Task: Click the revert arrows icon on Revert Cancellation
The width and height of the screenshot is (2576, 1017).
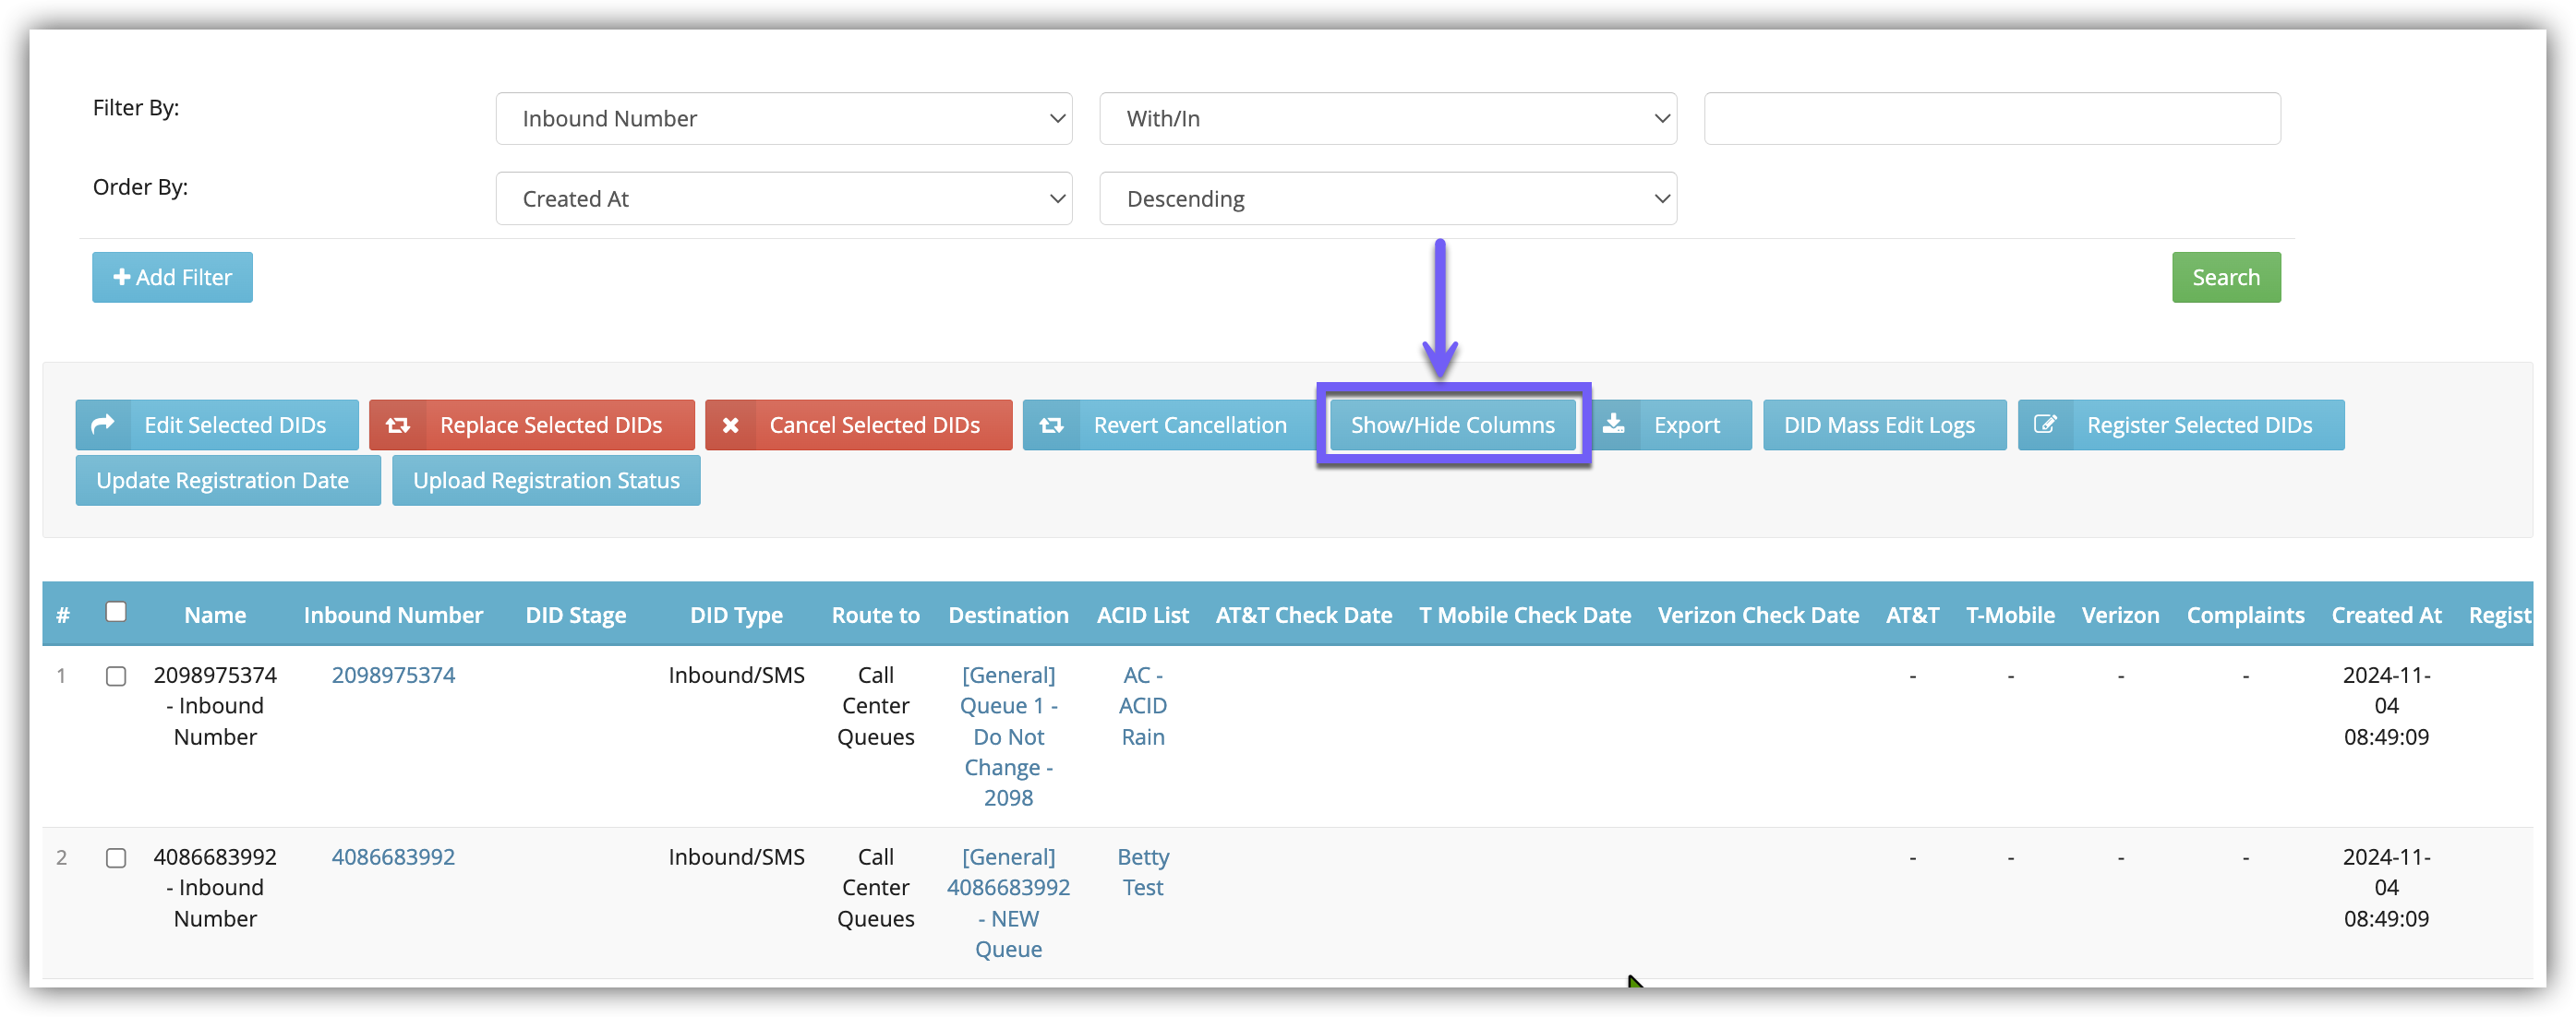Action: (x=1051, y=425)
